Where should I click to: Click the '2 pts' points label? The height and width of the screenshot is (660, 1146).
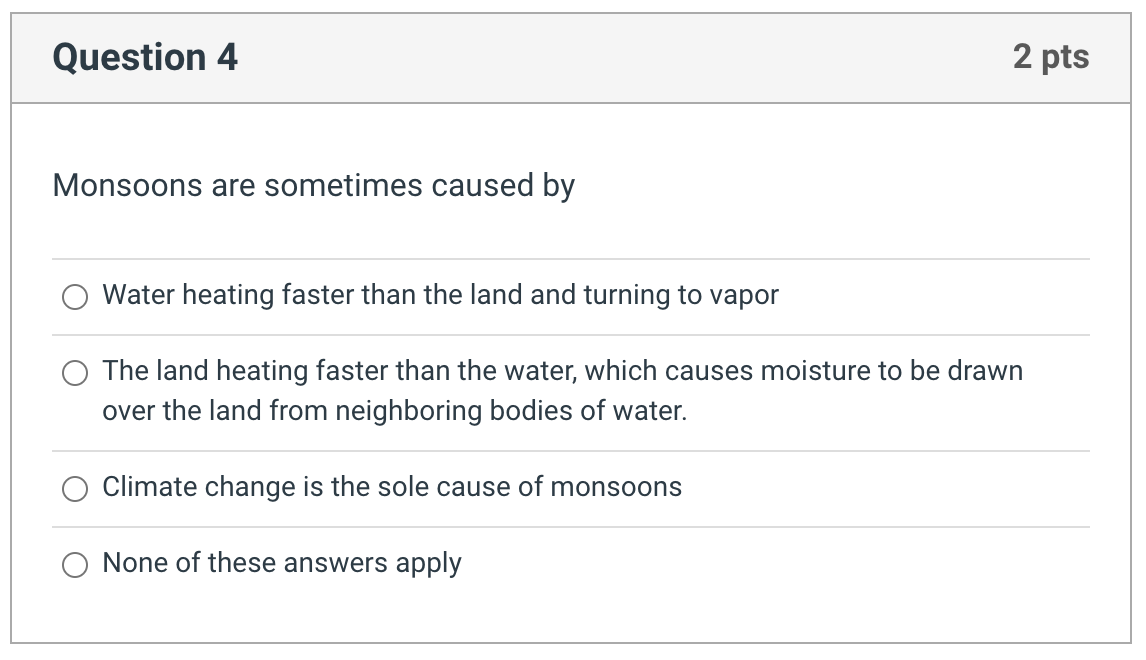pos(1050,57)
